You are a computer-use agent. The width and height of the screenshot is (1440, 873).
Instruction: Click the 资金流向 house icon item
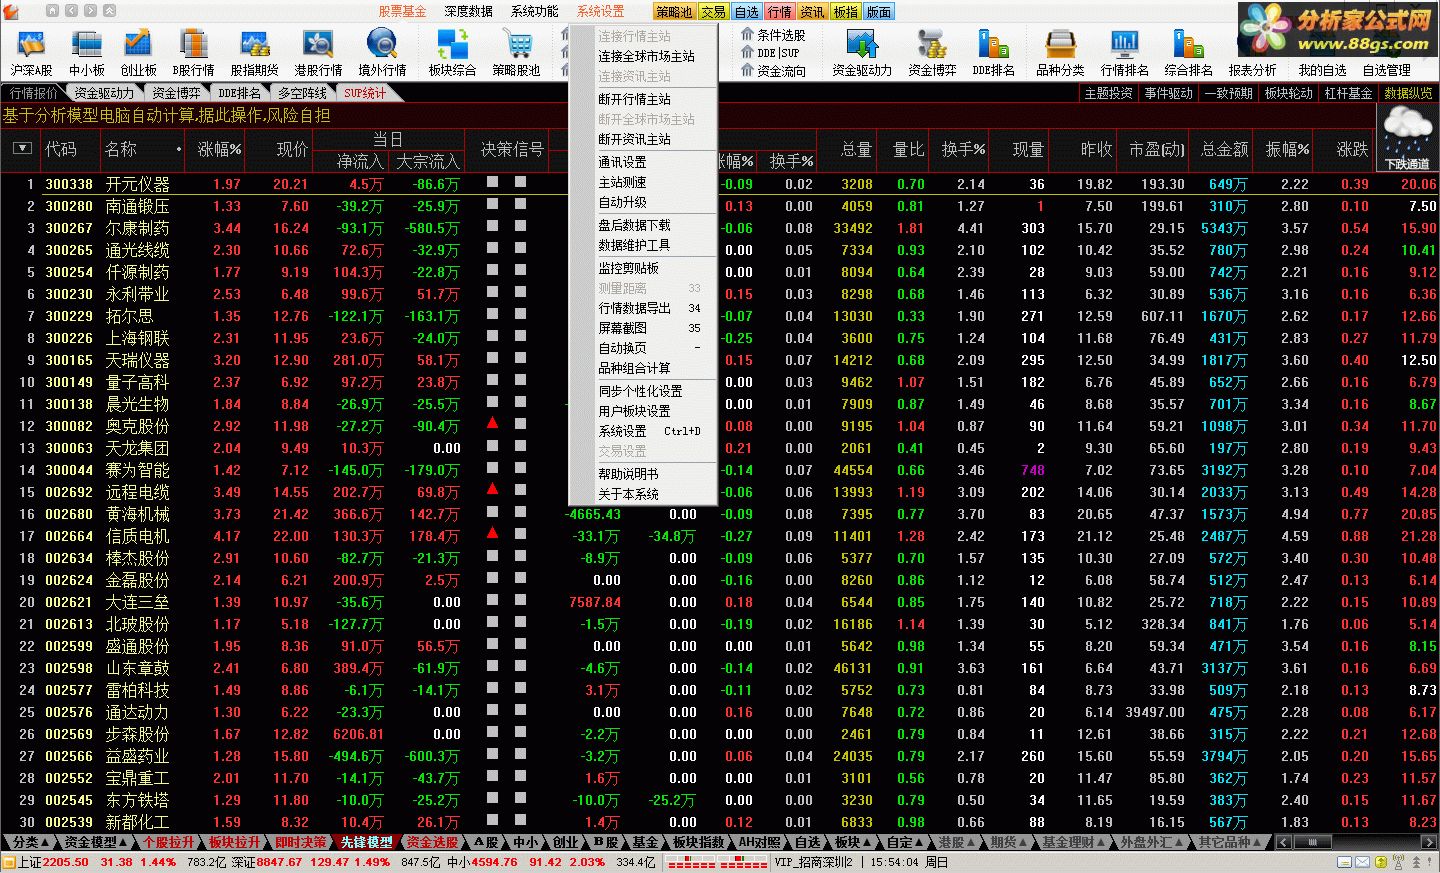773,71
